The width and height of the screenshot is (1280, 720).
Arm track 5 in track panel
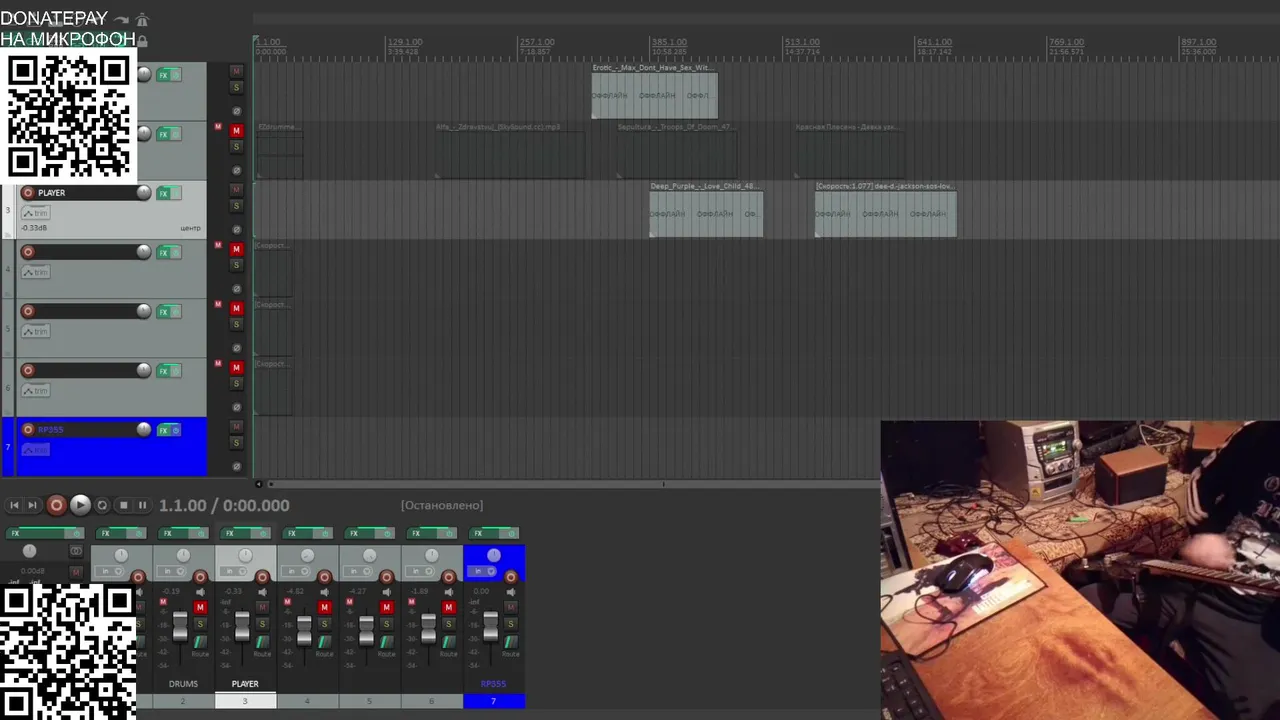(28, 311)
